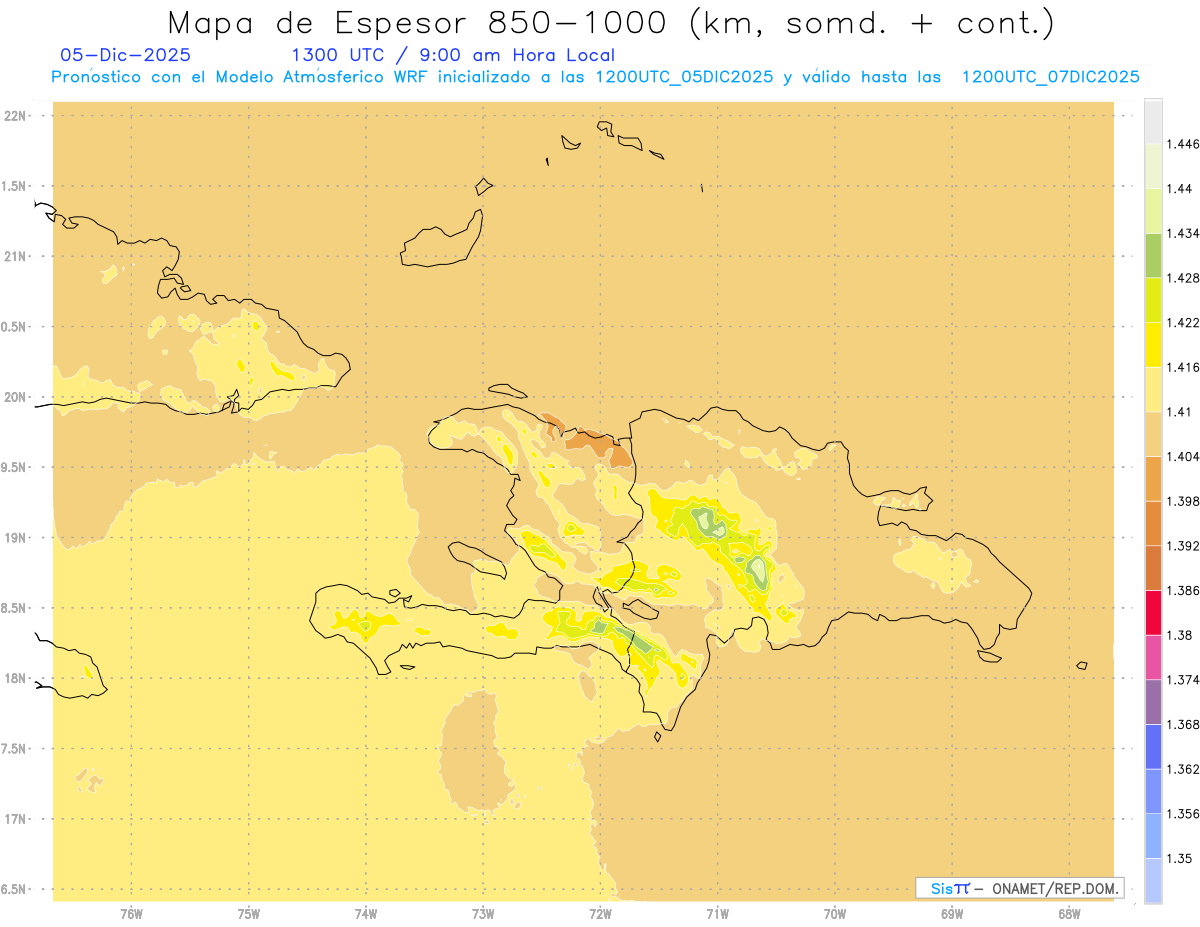Screen dimensions: 1200x927
Task: Select the longitude label 69W
Action: coord(952,914)
